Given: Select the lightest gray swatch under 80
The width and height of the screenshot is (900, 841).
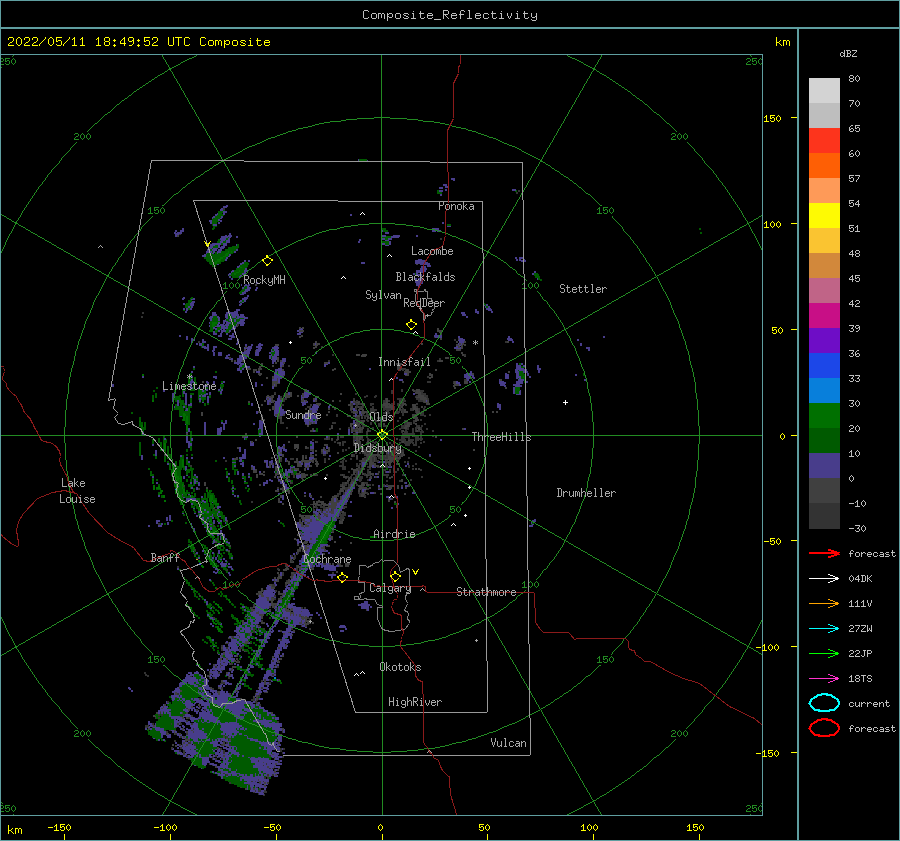Looking at the screenshot, I should click(x=824, y=91).
